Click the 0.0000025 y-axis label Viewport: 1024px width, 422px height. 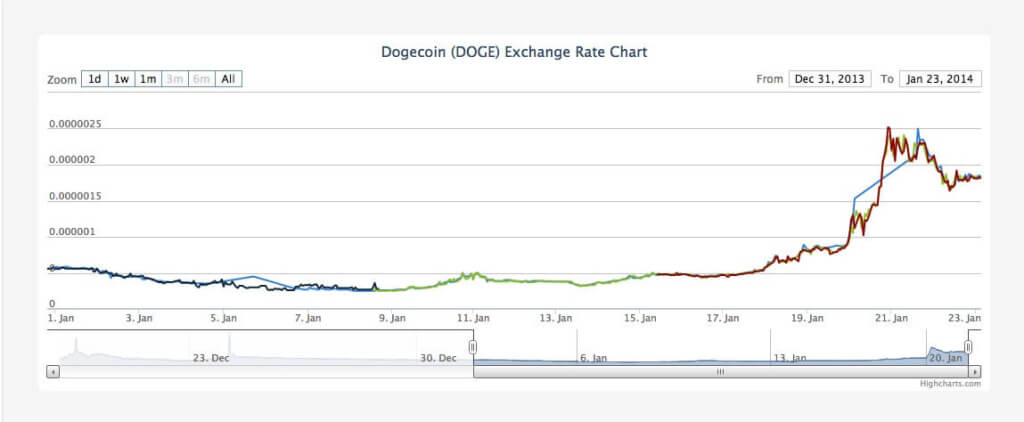73,124
